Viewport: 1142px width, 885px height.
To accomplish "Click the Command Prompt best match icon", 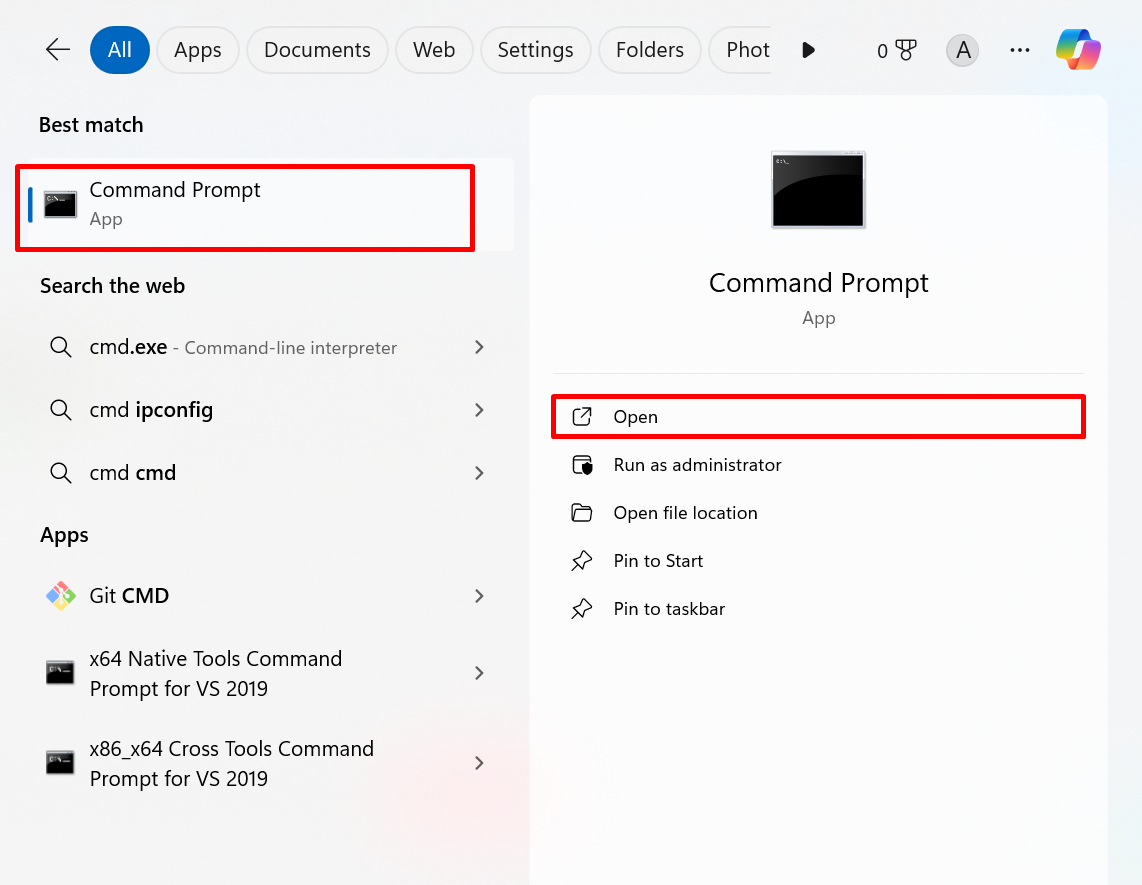I will [60, 205].
